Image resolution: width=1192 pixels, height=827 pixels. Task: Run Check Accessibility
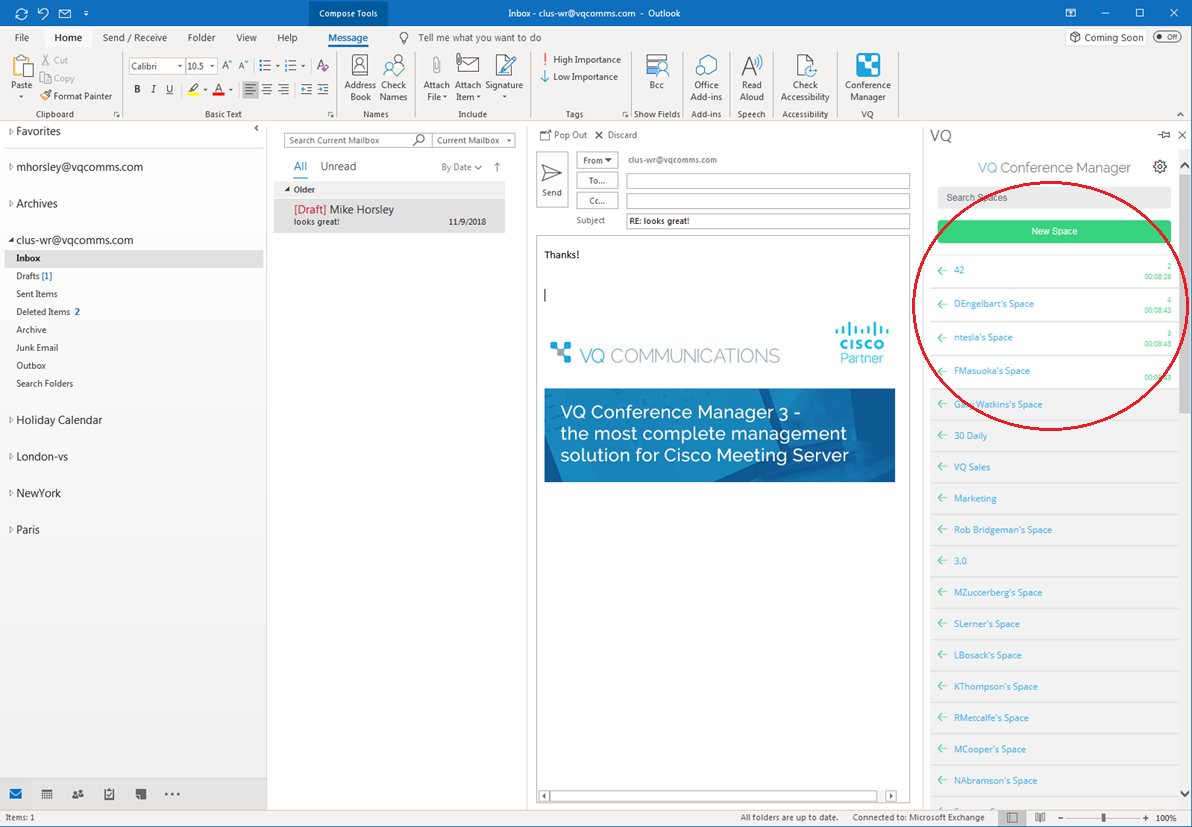[x=805, y=78]
